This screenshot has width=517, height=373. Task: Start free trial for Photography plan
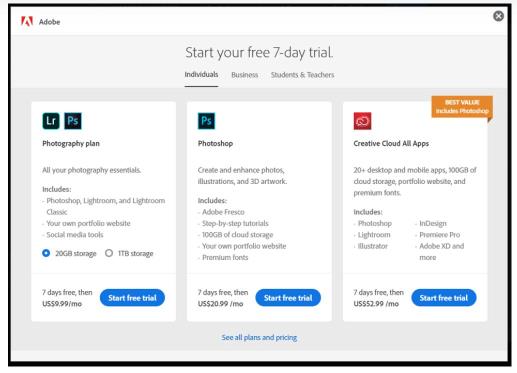[x=132, y=298]
